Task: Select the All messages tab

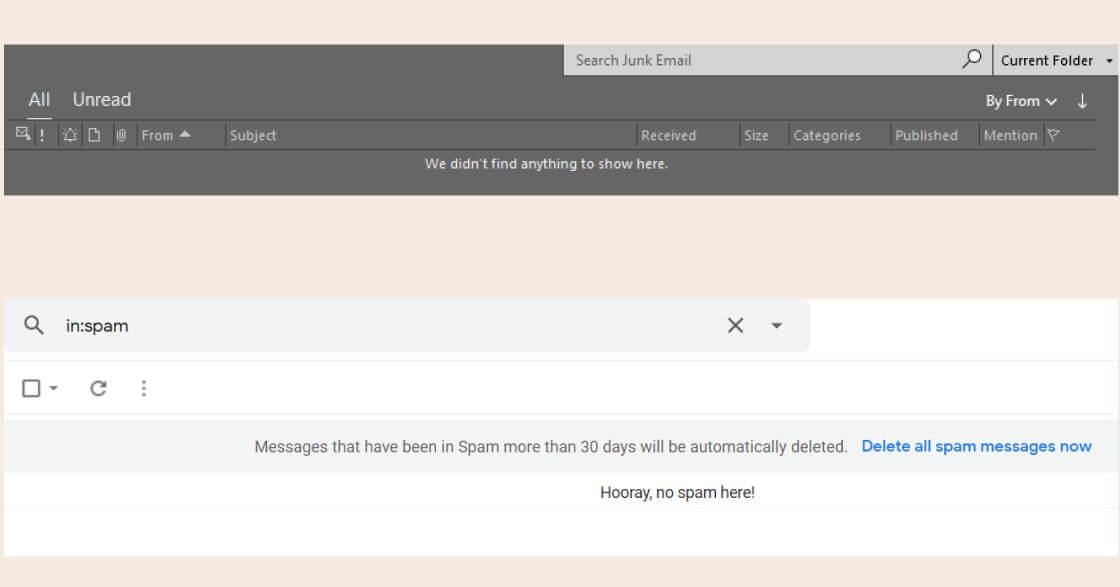Action: [39, 99]
